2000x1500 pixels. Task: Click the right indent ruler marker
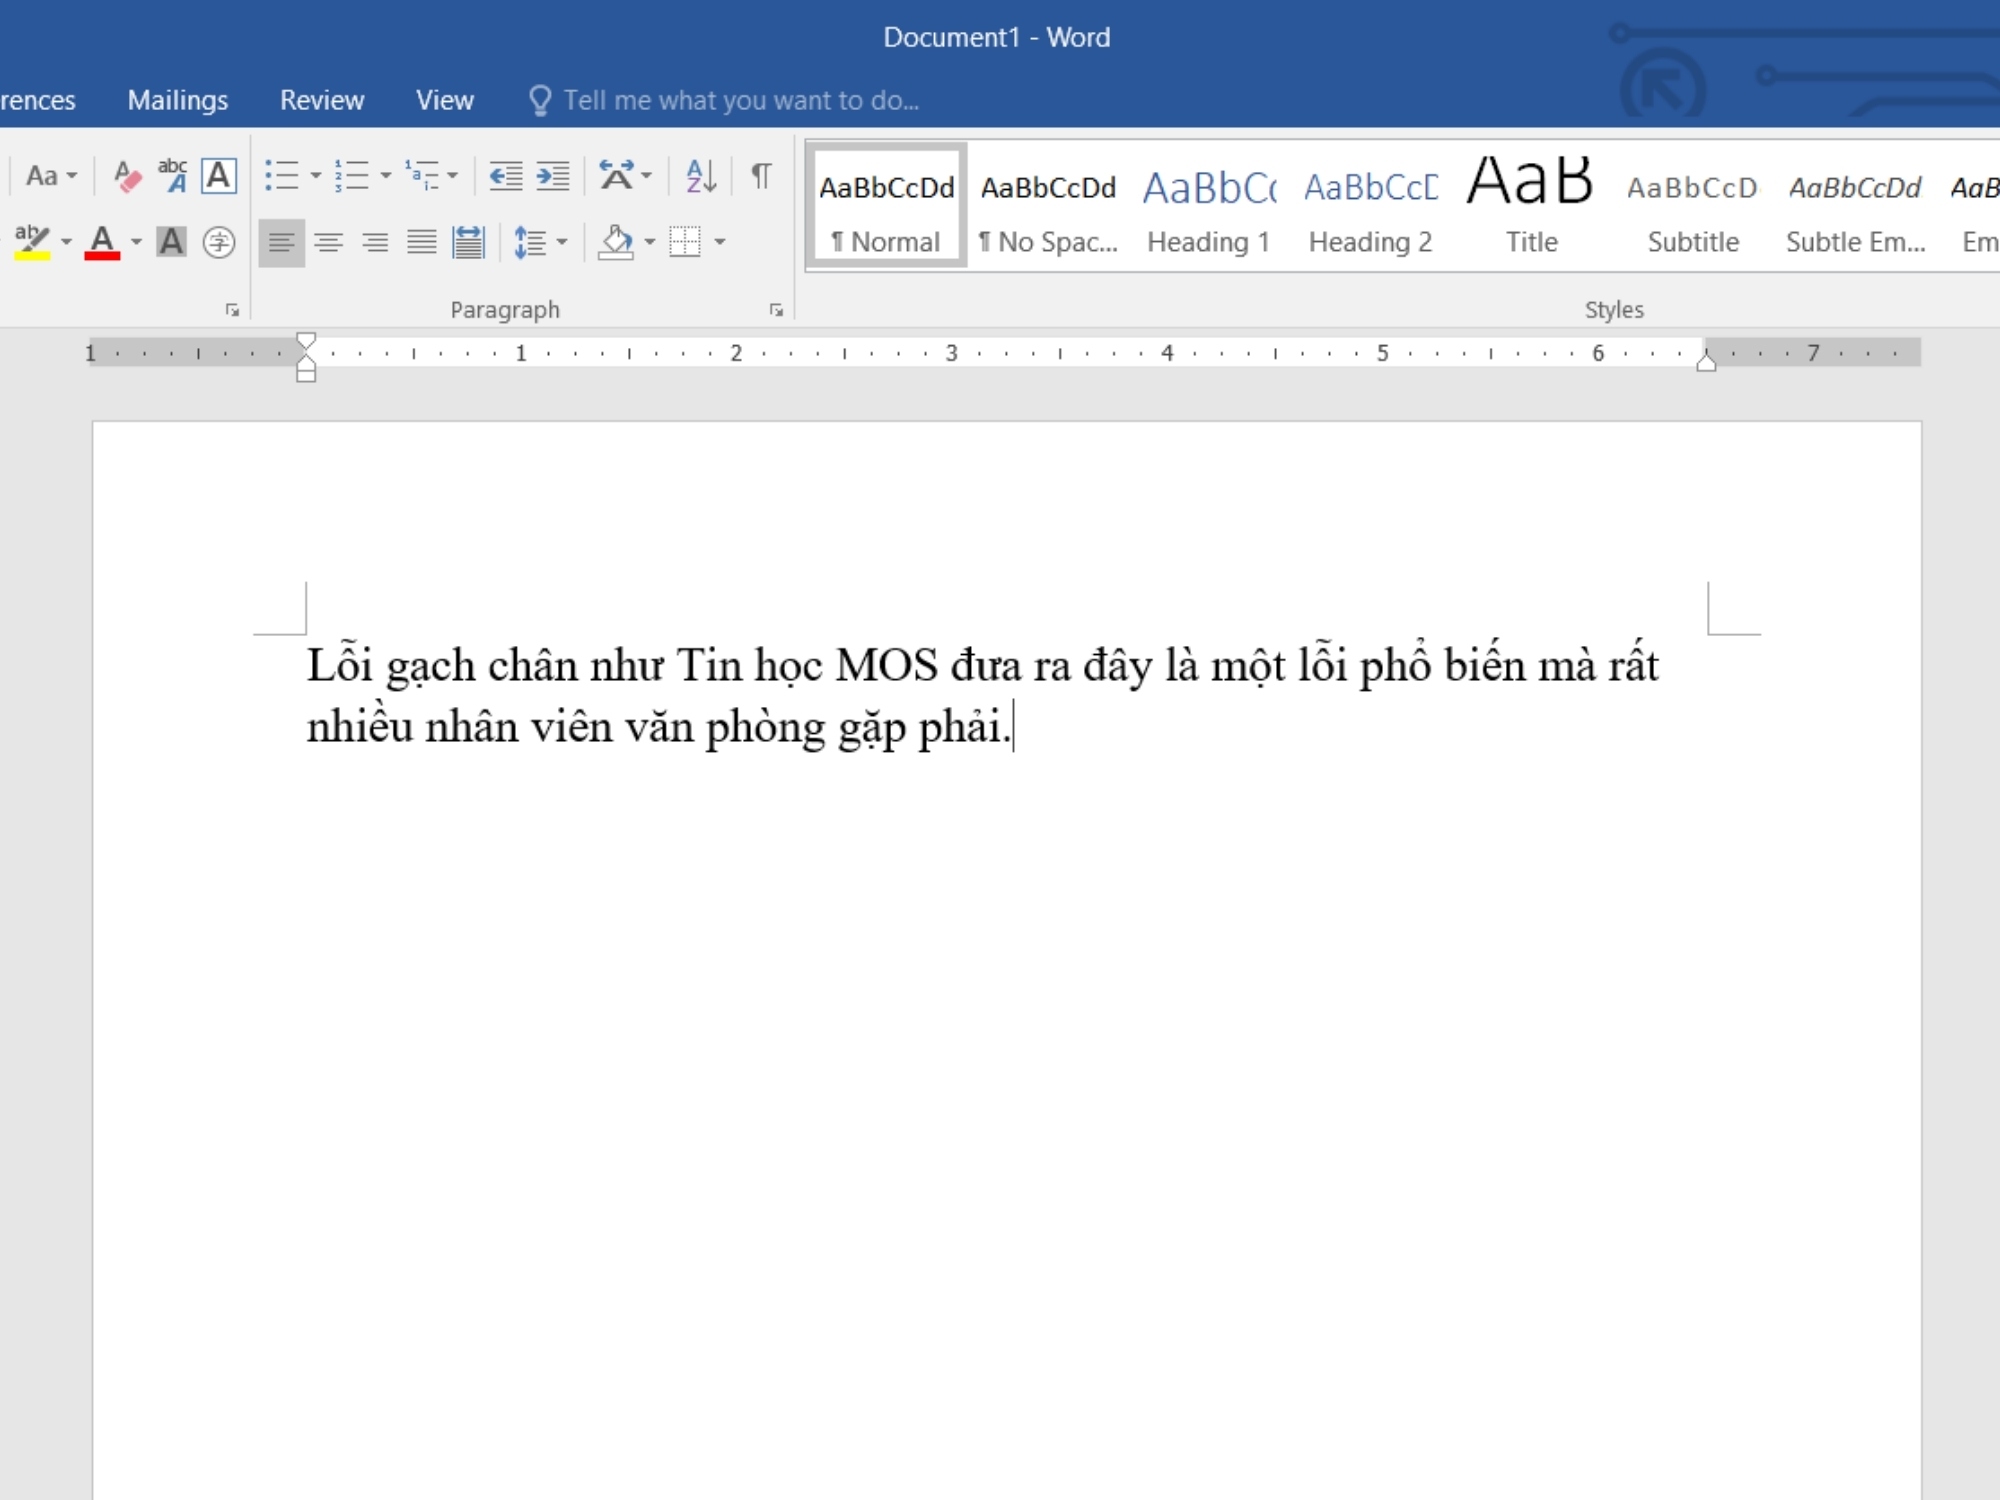pos(1706,361)
